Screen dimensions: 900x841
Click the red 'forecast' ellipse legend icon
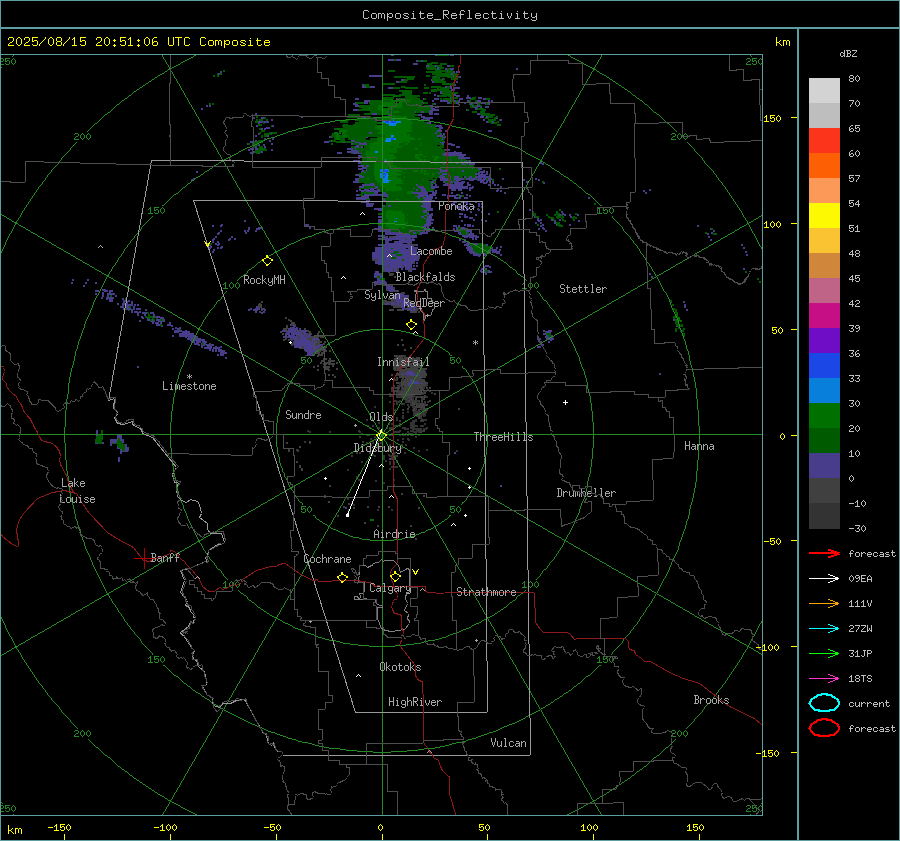point(824,728)
